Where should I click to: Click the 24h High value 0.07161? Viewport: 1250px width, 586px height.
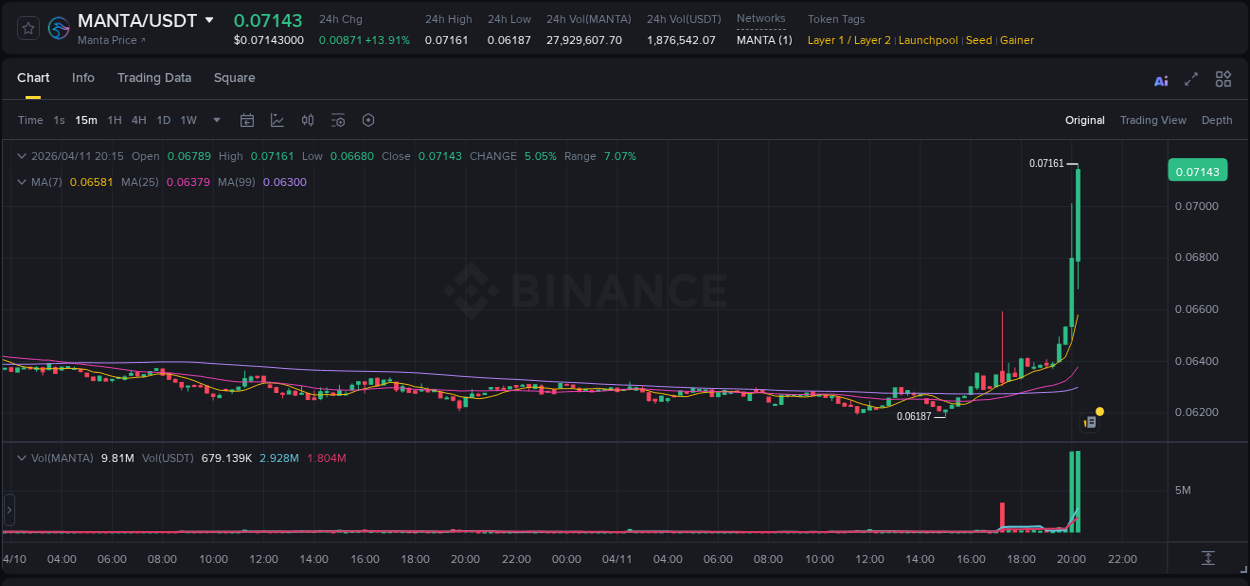(446, 40)
